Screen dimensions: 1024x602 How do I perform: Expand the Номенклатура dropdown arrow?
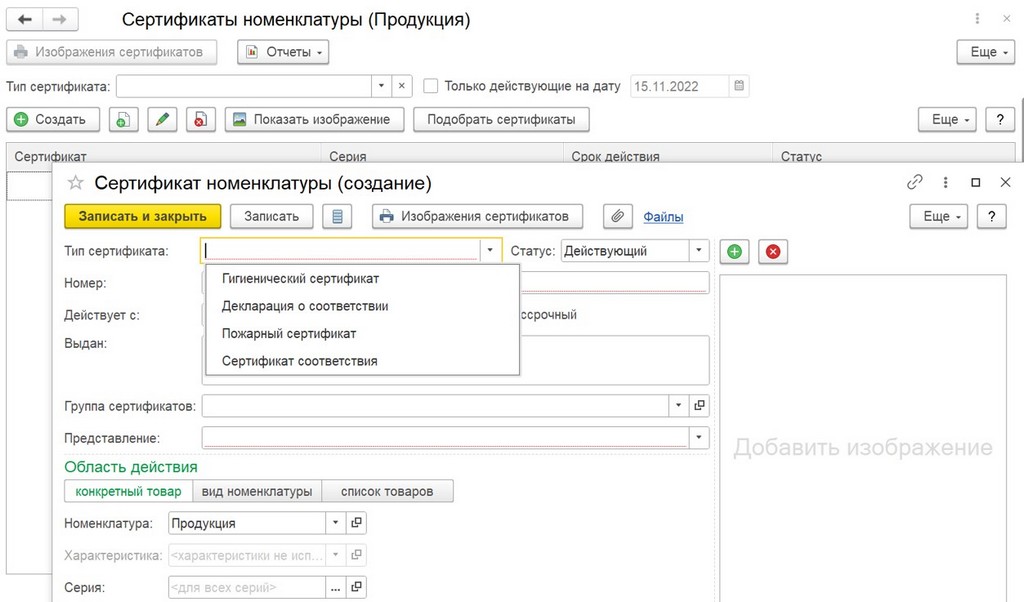tap(335, 522)
